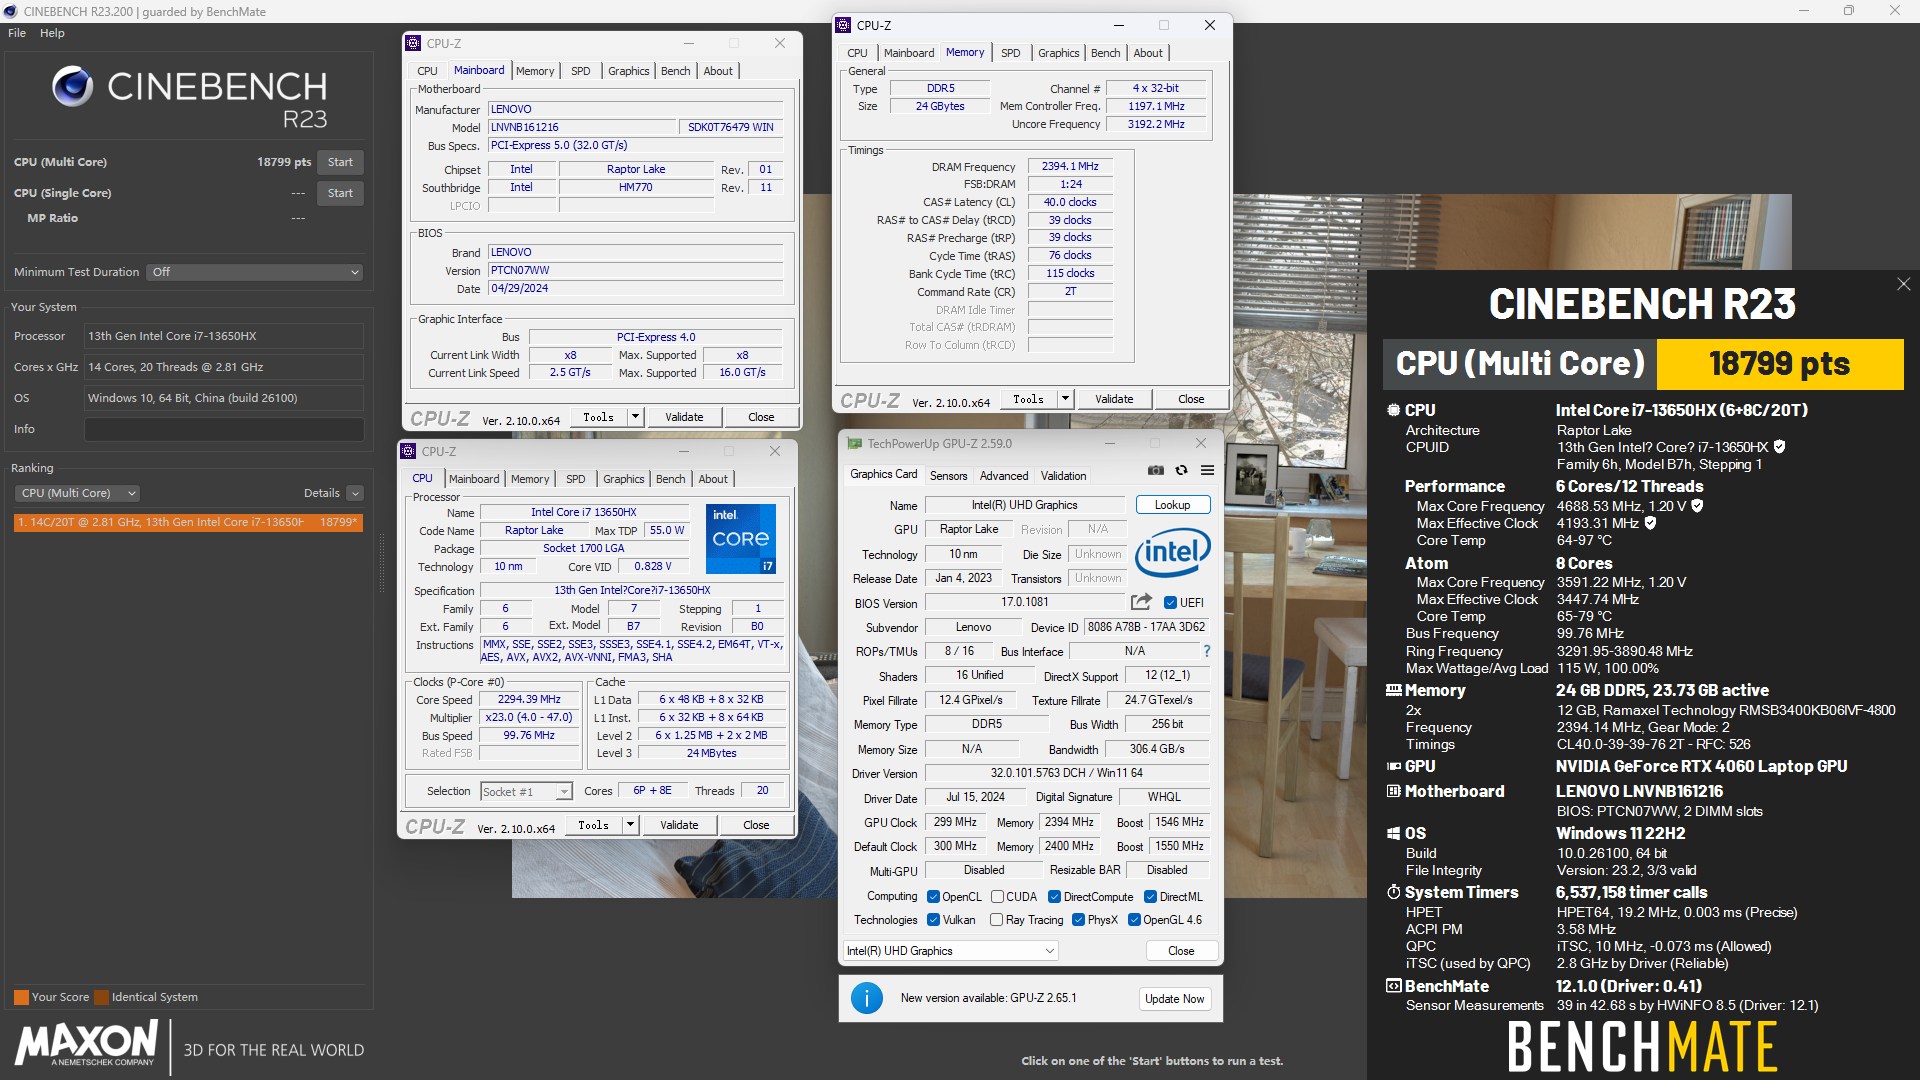Screen dimensions: 1920x1080
Task: Click the Memory icon in BenchMate panel
Action: click(x=1393, y=690)
